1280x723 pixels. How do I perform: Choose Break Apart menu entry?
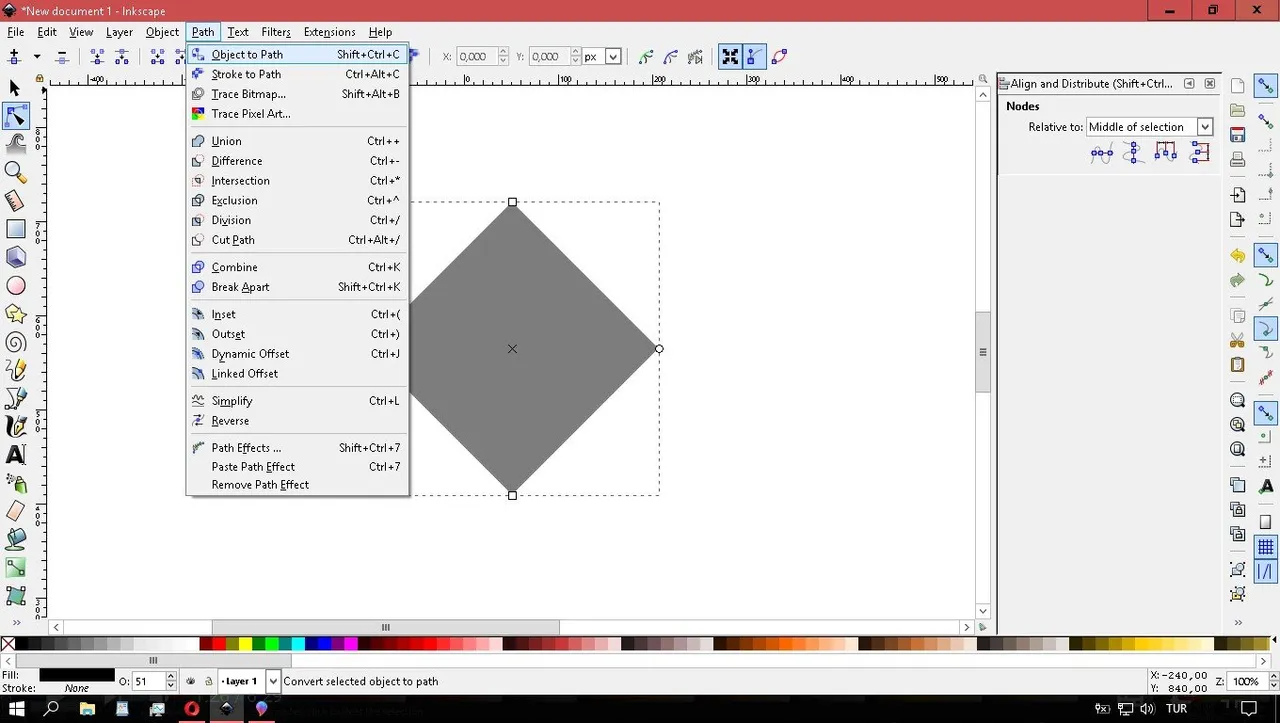pos(297,287)
